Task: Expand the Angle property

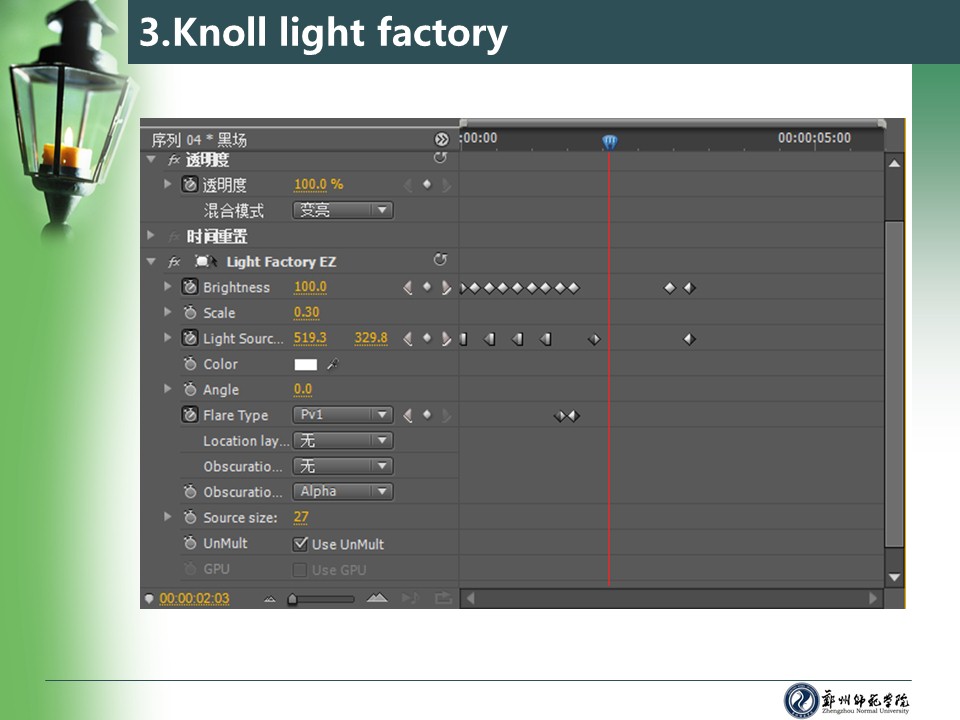Action: coord(167,388)
